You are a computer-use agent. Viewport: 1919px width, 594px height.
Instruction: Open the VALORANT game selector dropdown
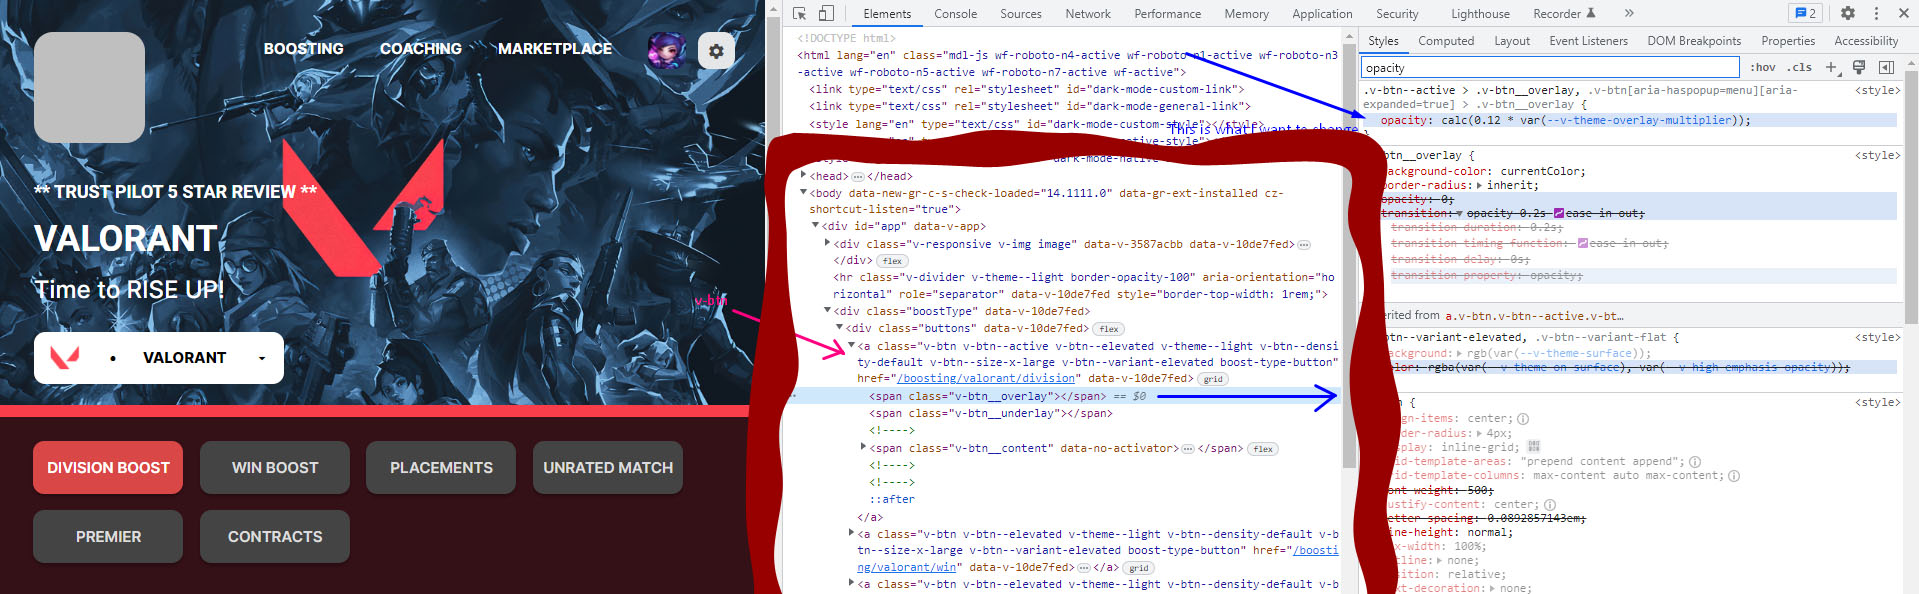pyautogui.click(x=159, y=358)
